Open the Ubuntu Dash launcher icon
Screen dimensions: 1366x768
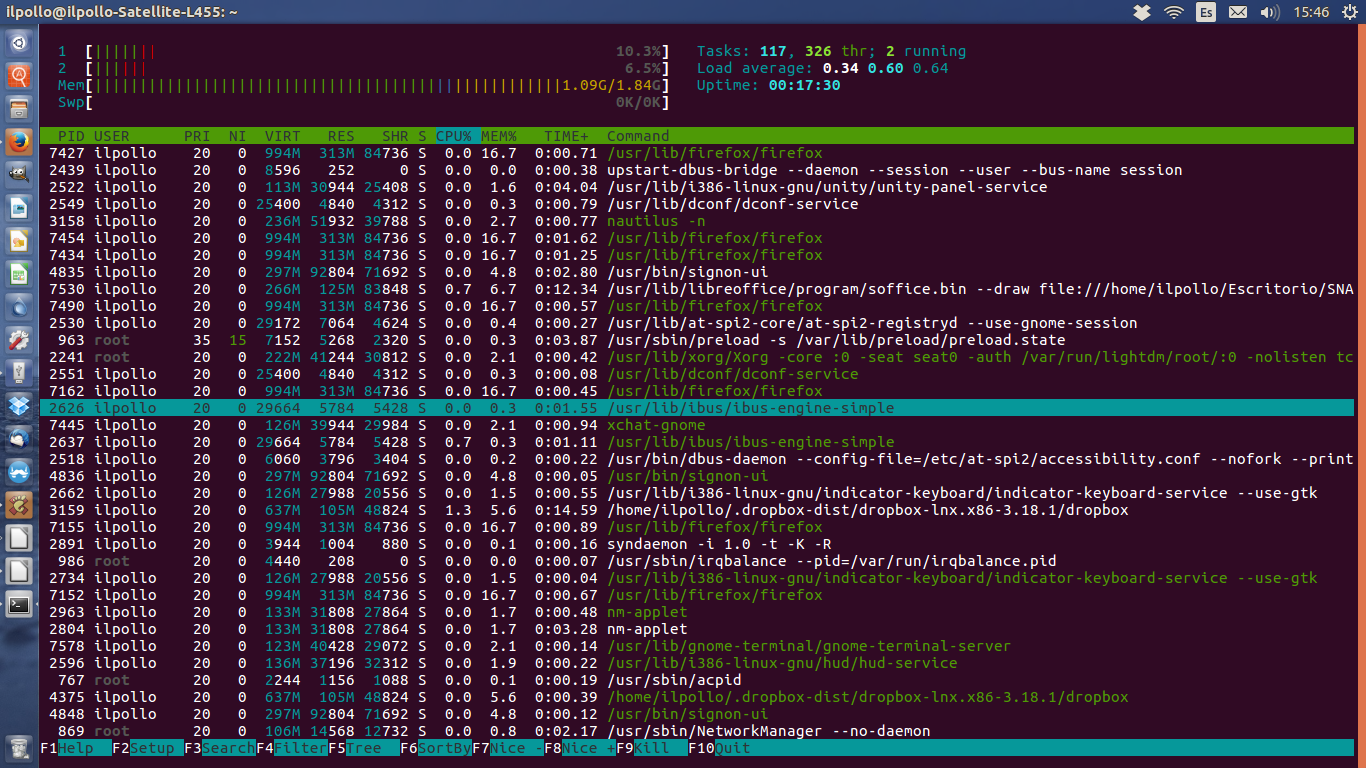click(x=19, y=43)
